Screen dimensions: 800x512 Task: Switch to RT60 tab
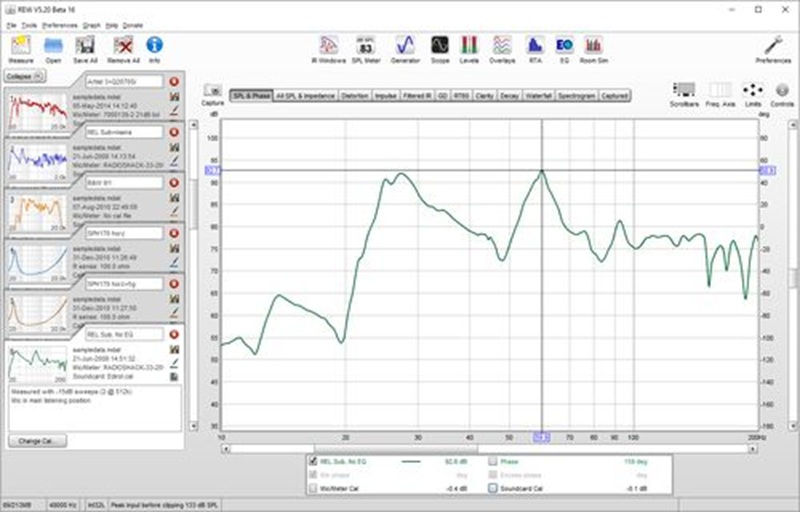coord(461,96)
